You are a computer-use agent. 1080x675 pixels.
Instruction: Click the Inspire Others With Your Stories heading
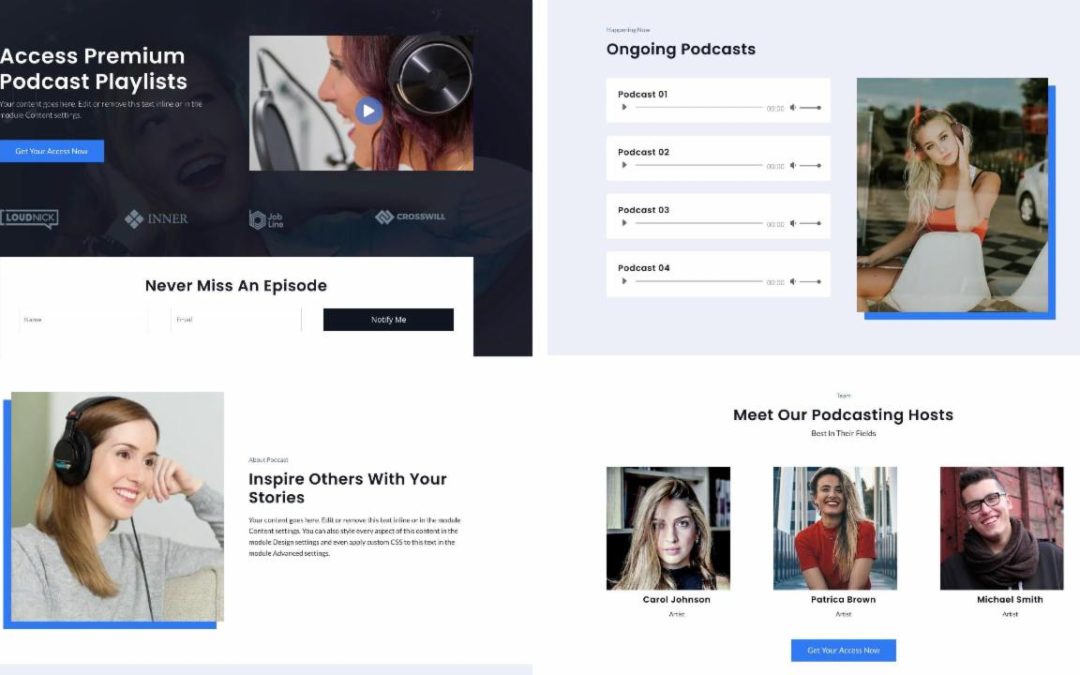348,488
